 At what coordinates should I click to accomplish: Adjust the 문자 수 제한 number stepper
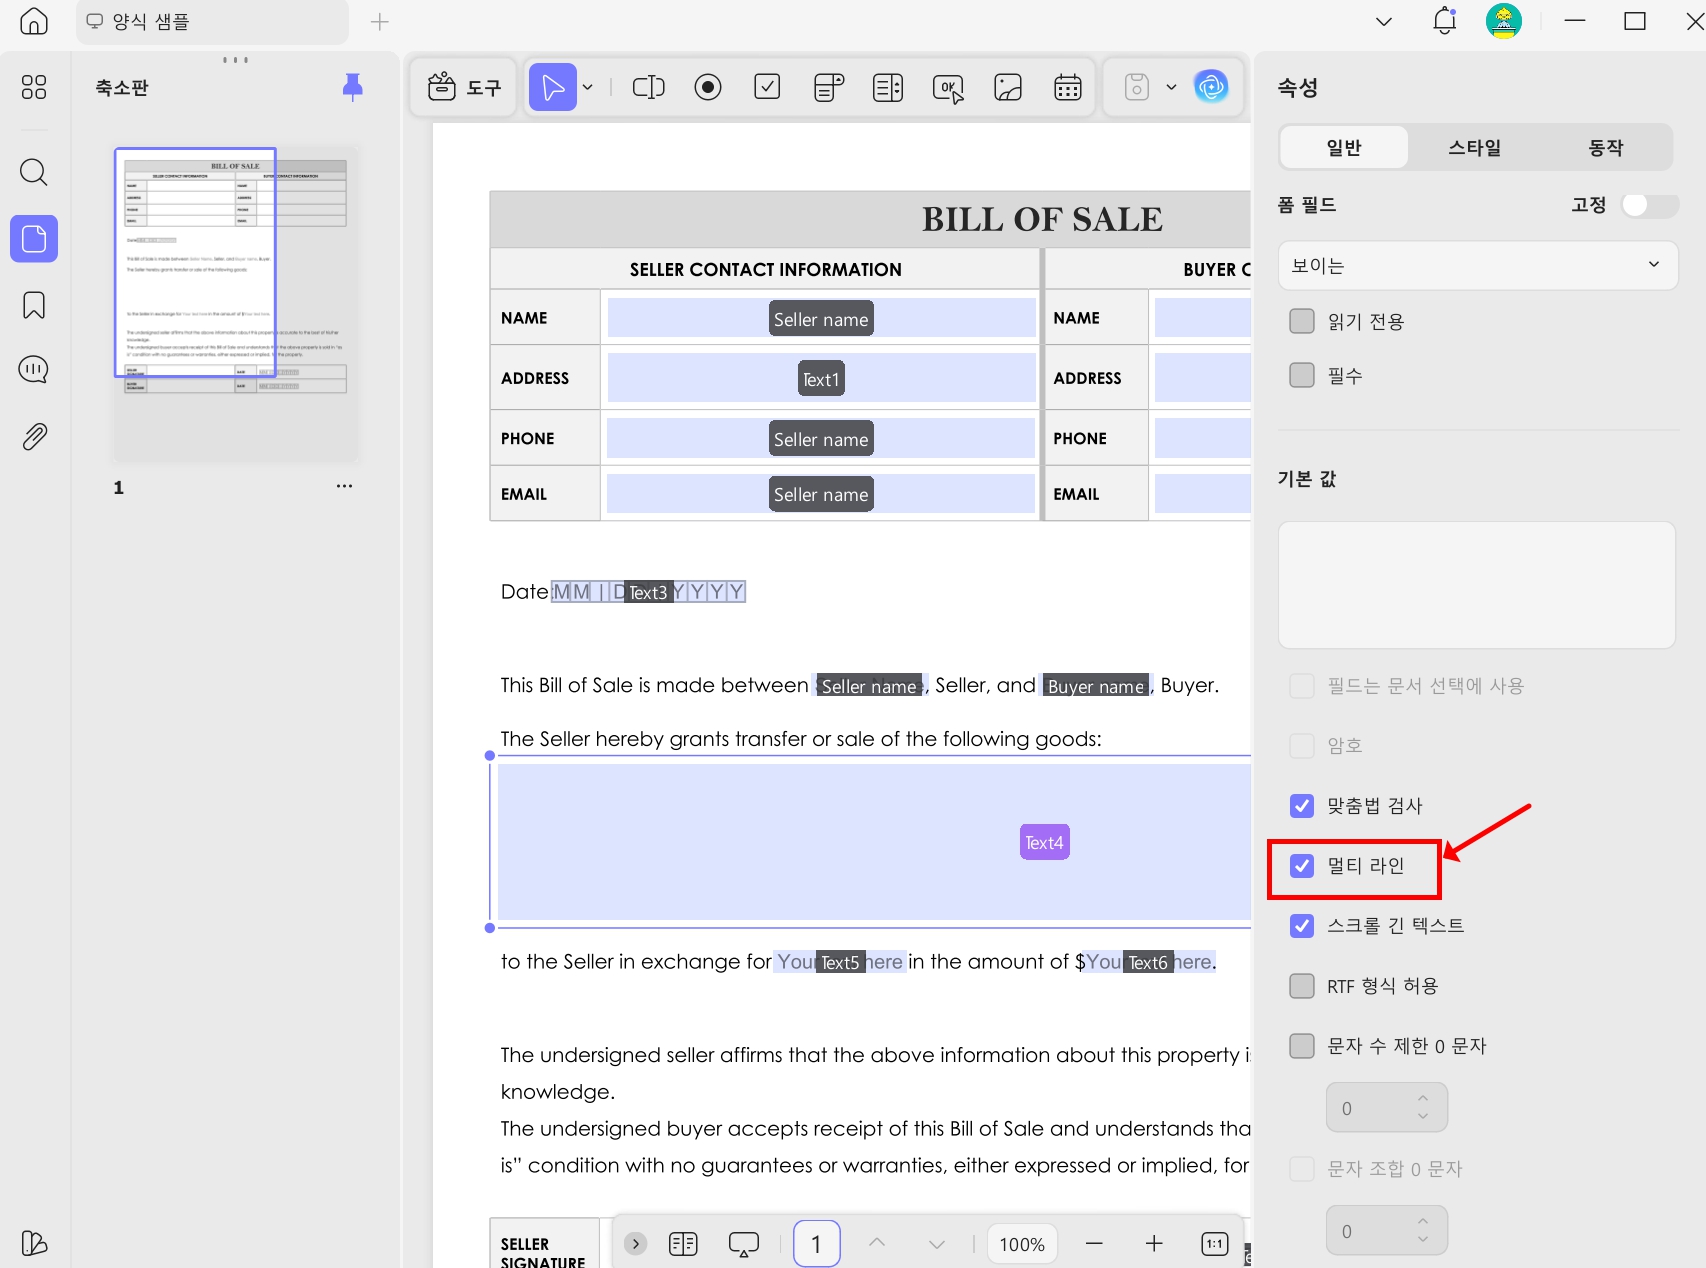[x=1423, y=1107]
